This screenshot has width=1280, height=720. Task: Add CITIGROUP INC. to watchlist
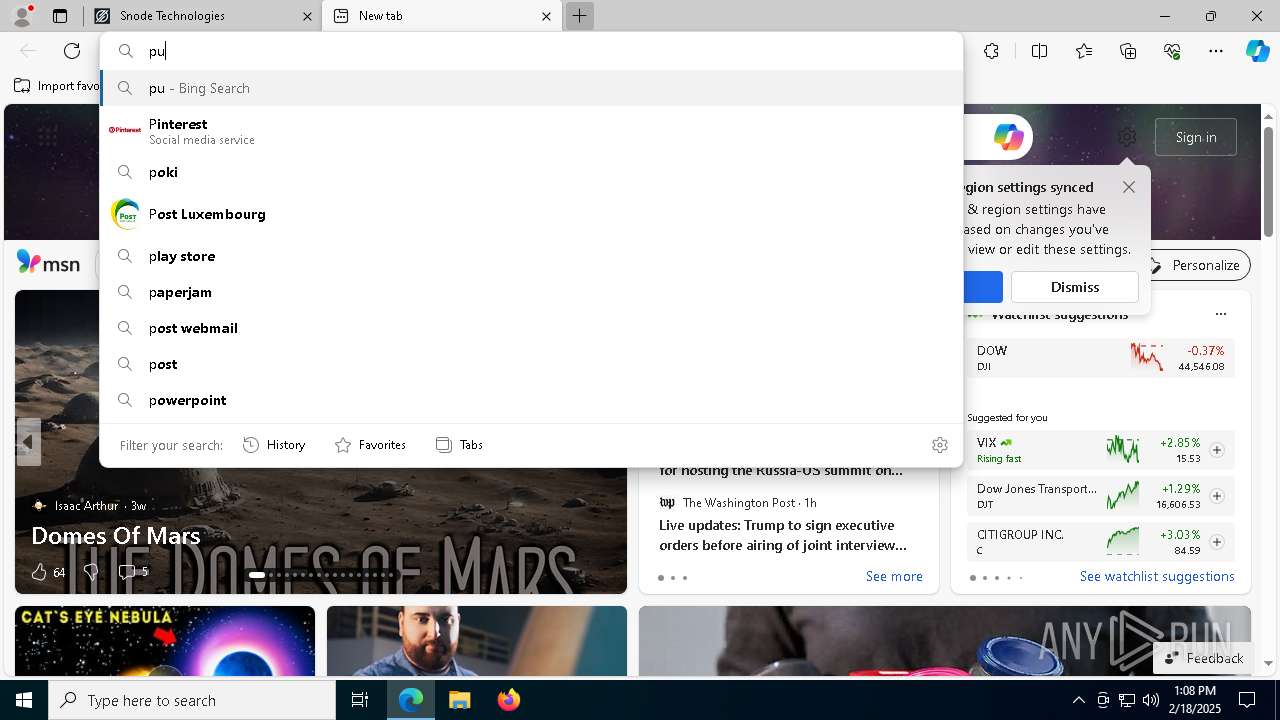(1216, 542)
